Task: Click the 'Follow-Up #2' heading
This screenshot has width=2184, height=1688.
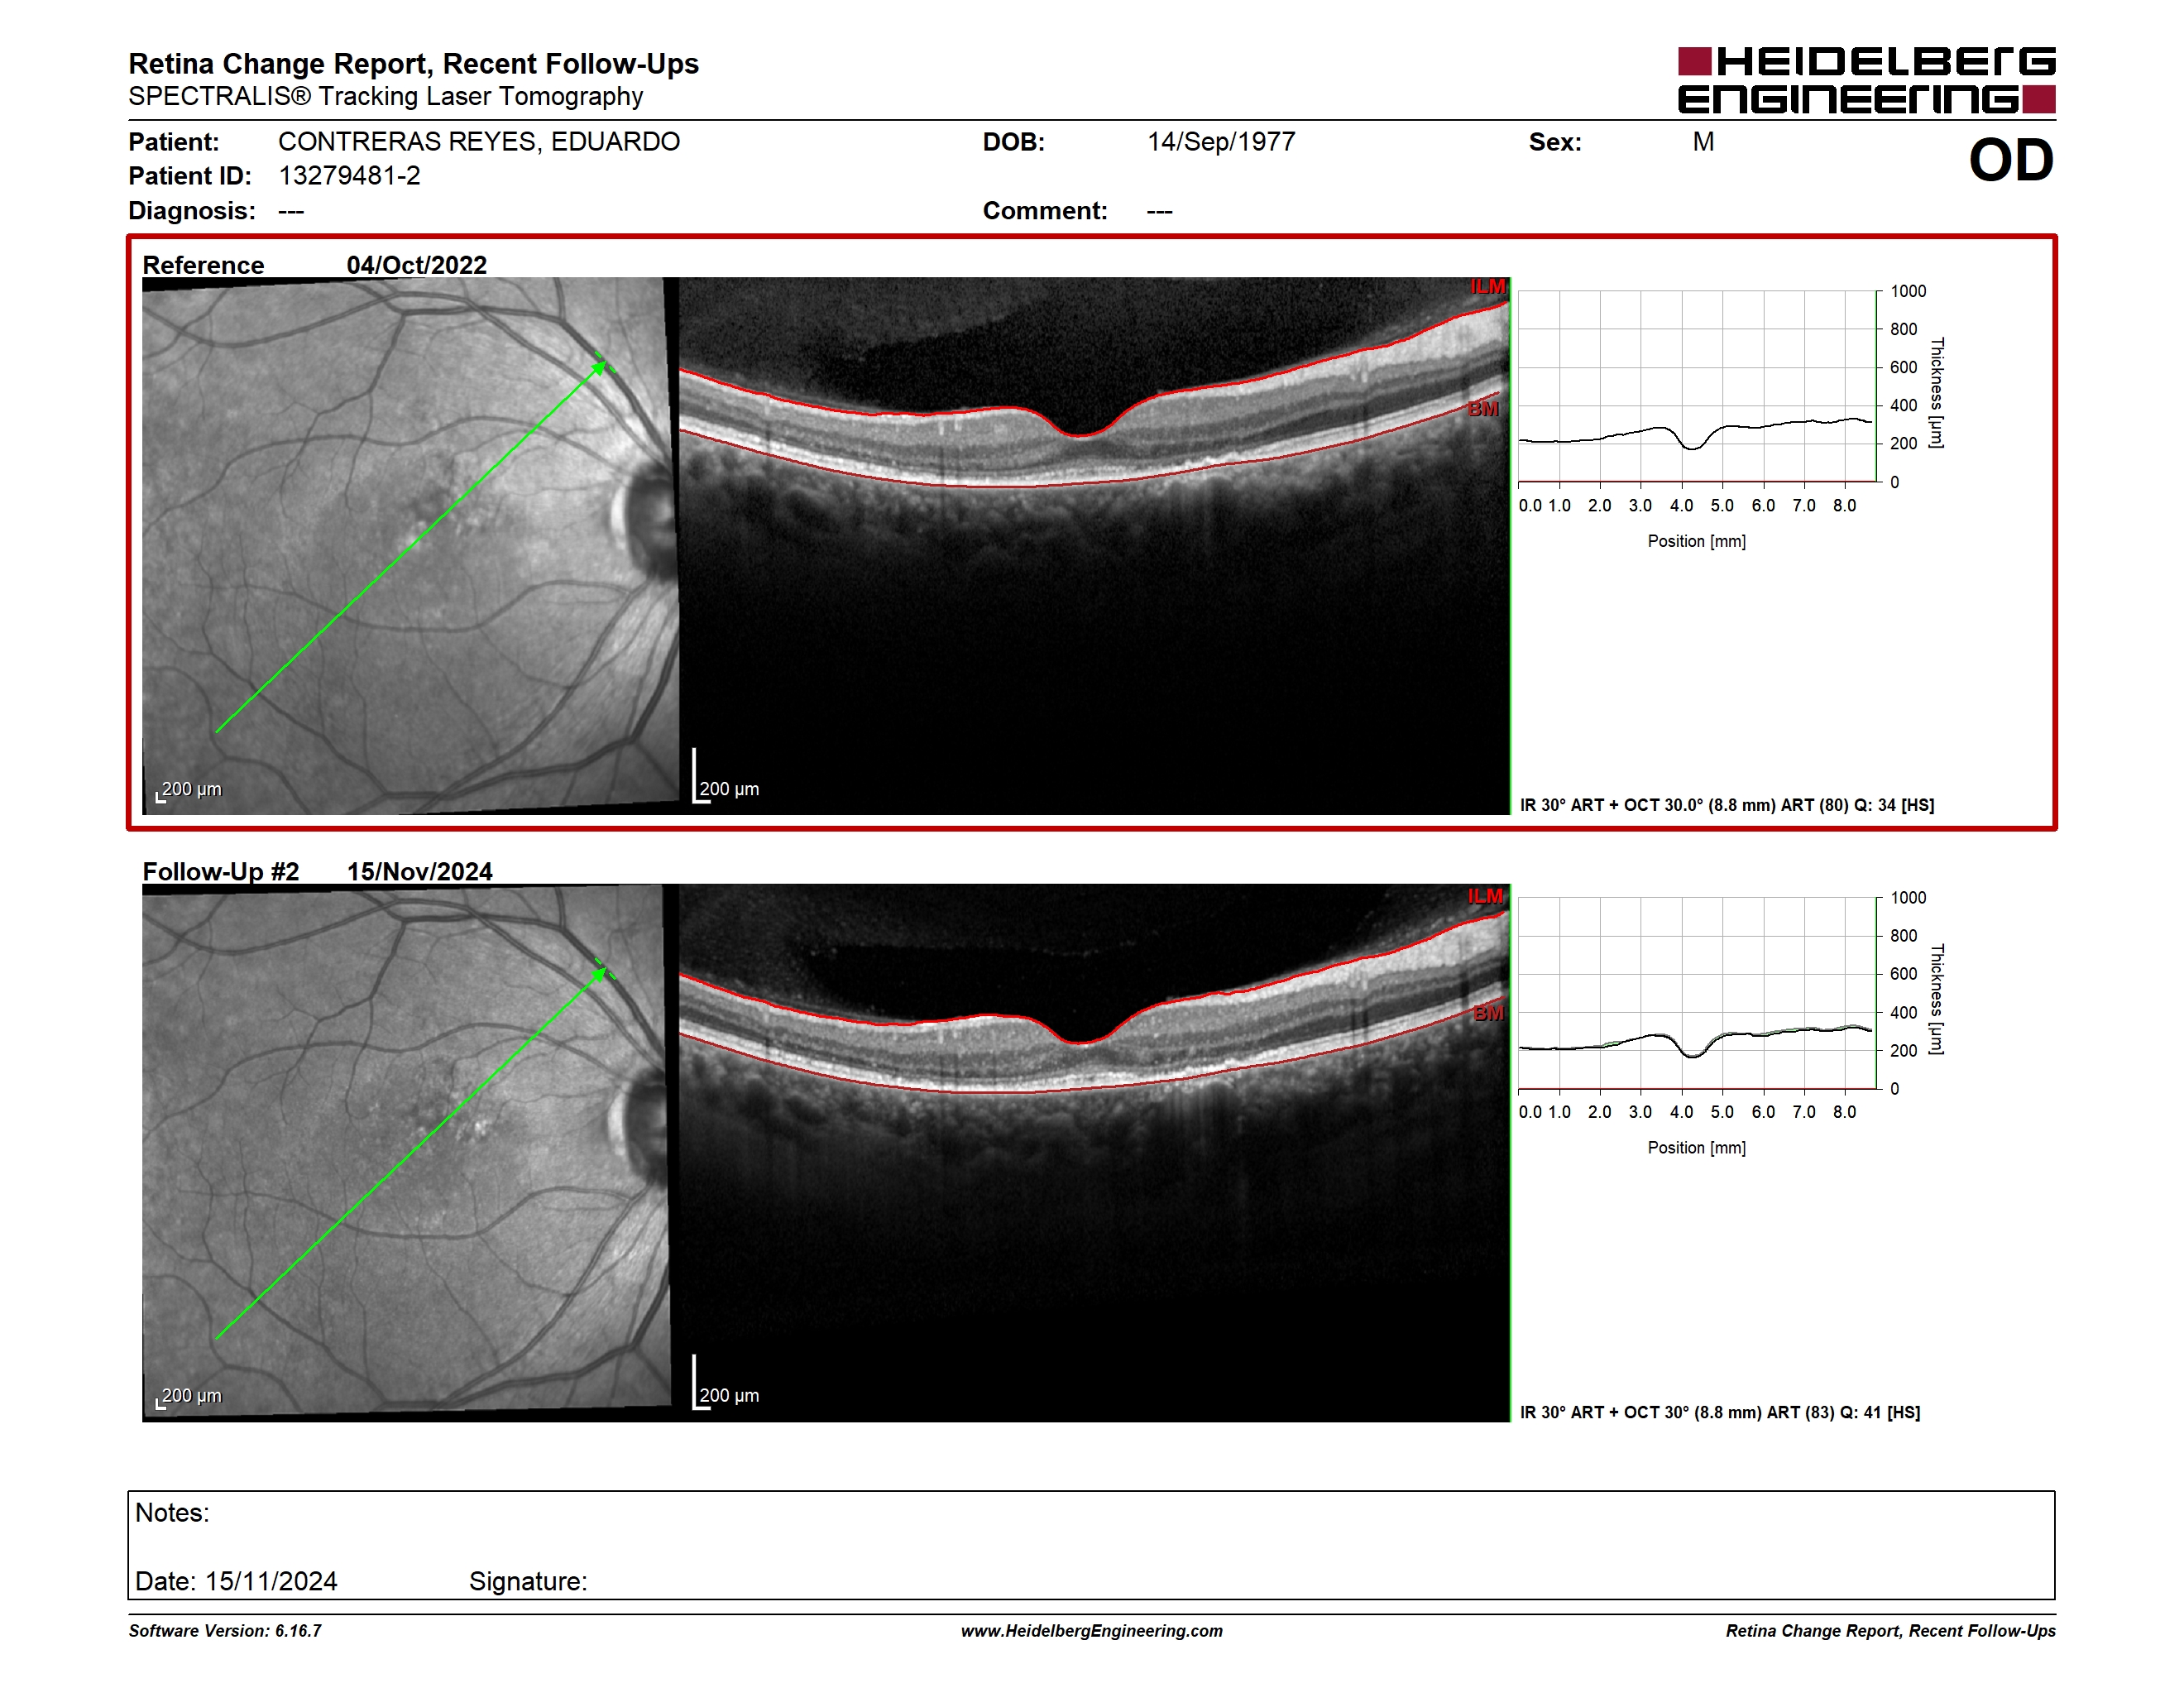Action: coord(221,872)
